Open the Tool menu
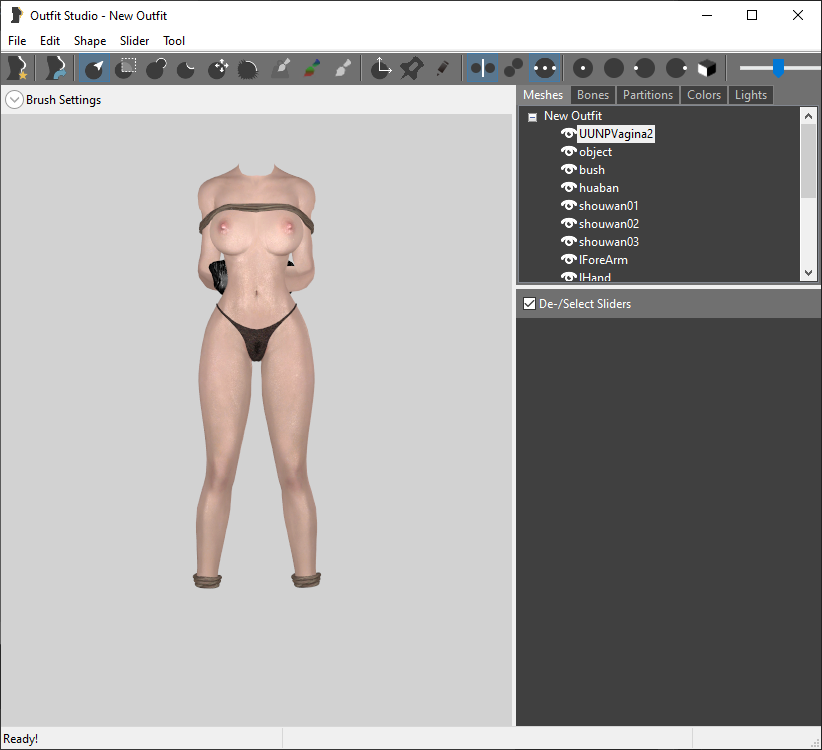Image resolution: width=822 pixels, height=750 pixels. tap(174, 41)
